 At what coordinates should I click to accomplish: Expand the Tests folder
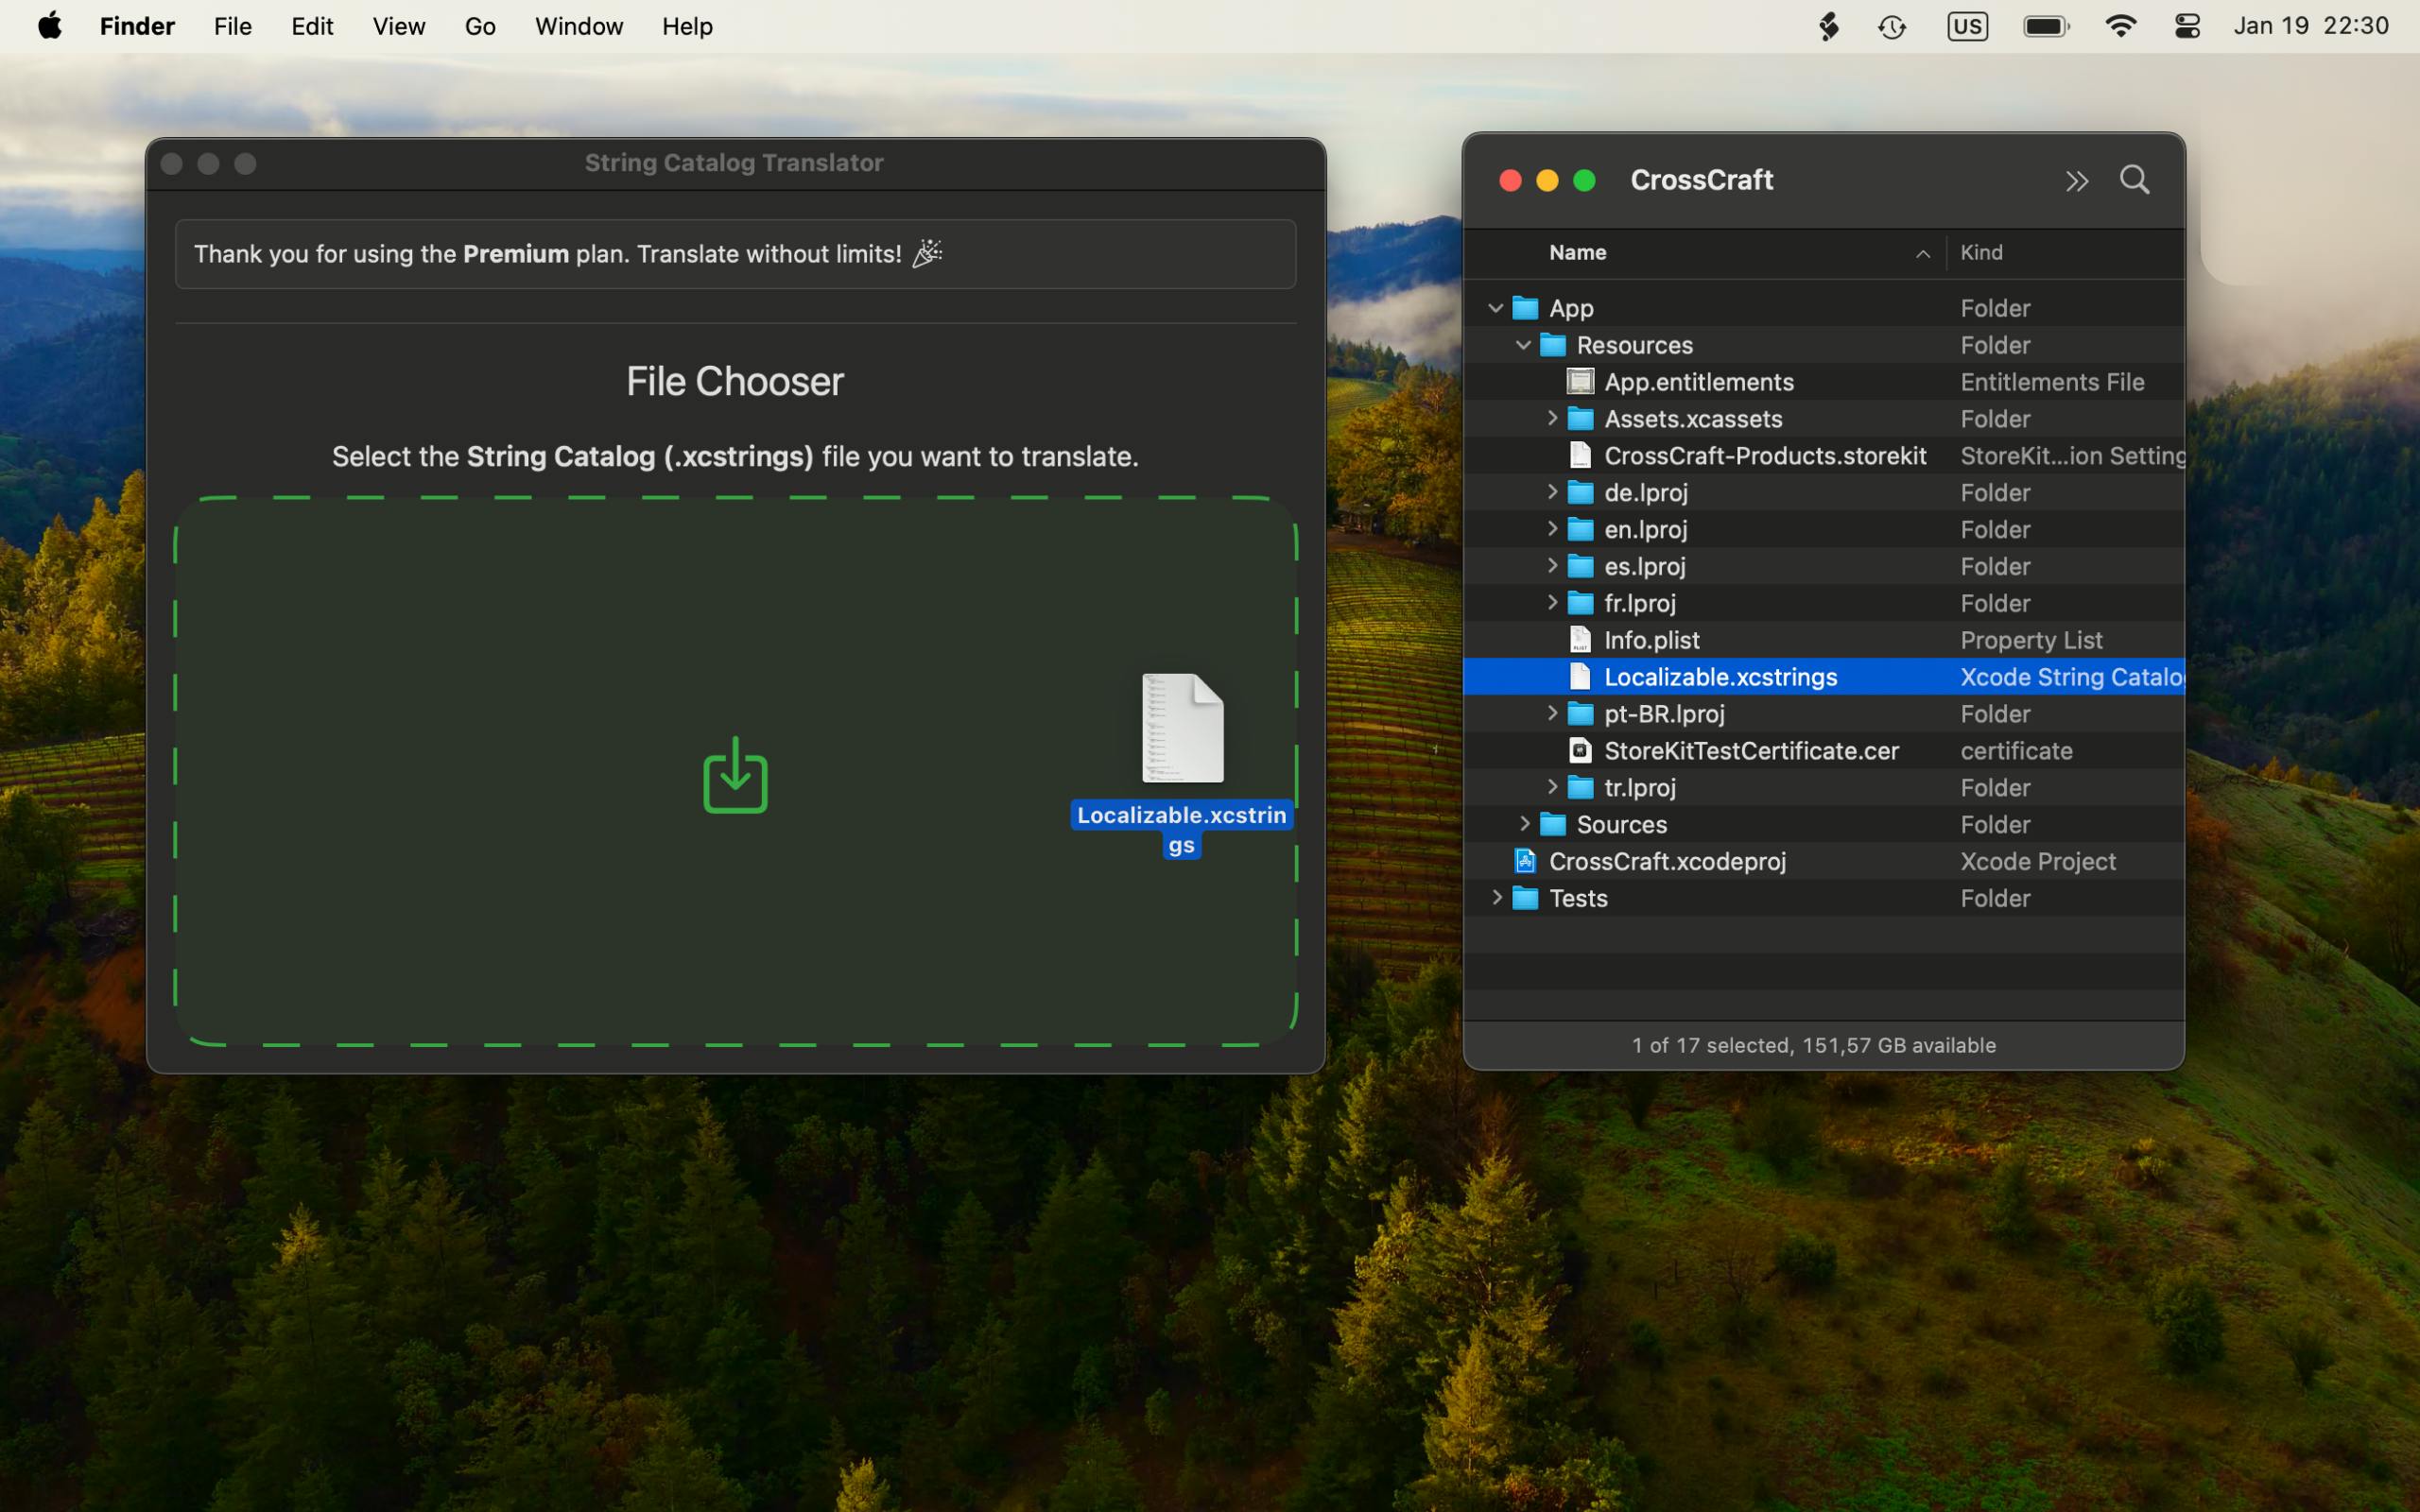click(1496, 897)
